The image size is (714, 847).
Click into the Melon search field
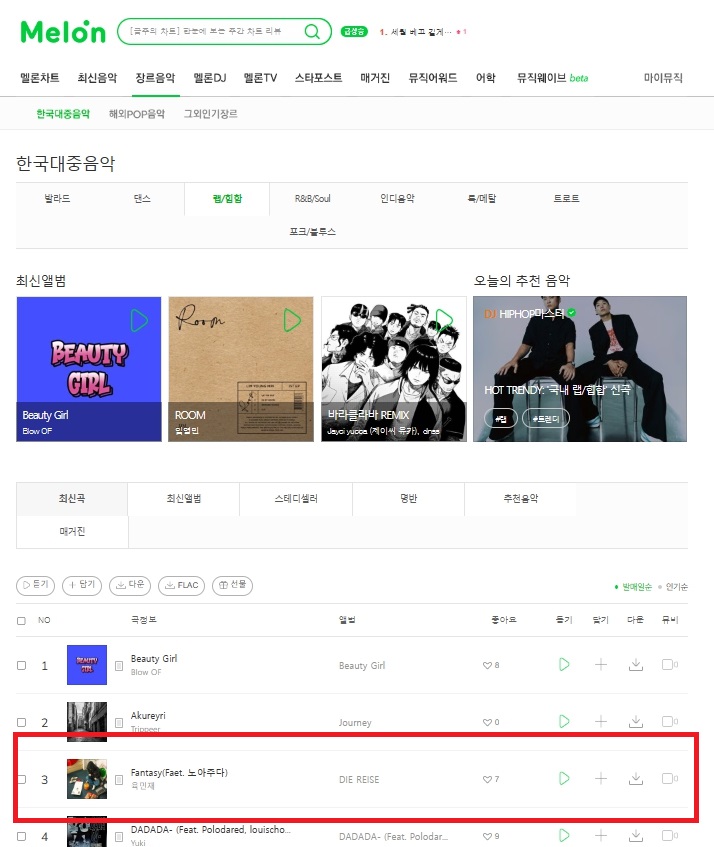coord(213,31)
